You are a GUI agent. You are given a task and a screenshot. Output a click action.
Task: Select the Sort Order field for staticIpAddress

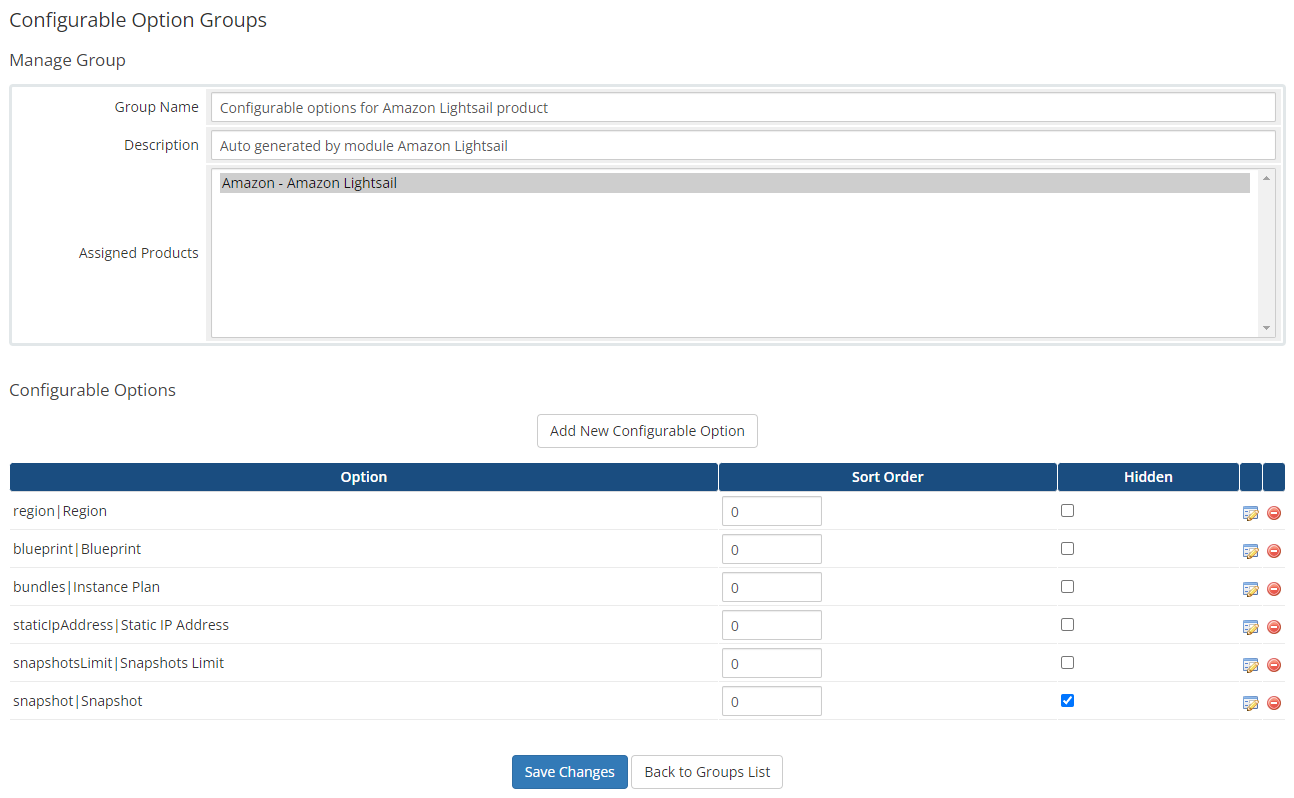point(771,625)
